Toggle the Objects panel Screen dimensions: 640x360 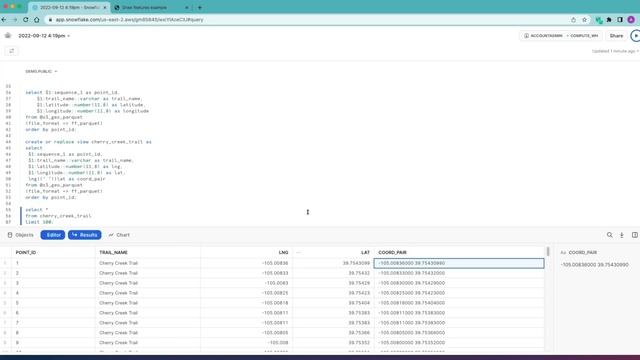click(20, 235)
